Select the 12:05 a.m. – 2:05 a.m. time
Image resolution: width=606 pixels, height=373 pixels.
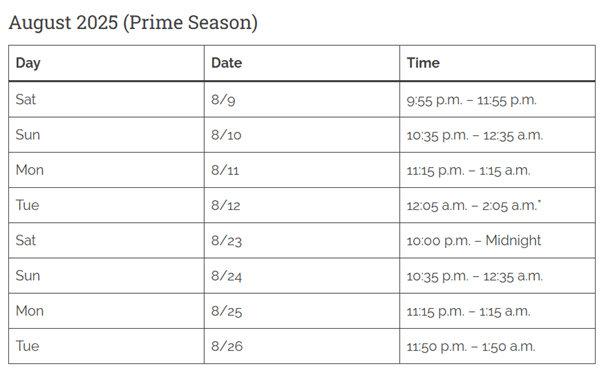tap(473, 205)
